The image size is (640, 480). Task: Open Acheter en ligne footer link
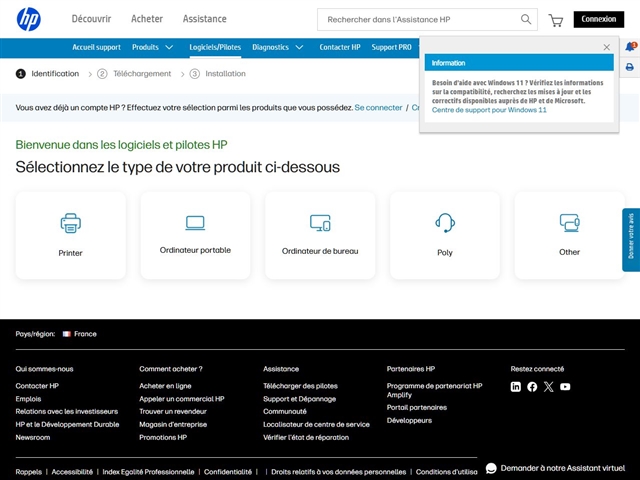point(165,386)
